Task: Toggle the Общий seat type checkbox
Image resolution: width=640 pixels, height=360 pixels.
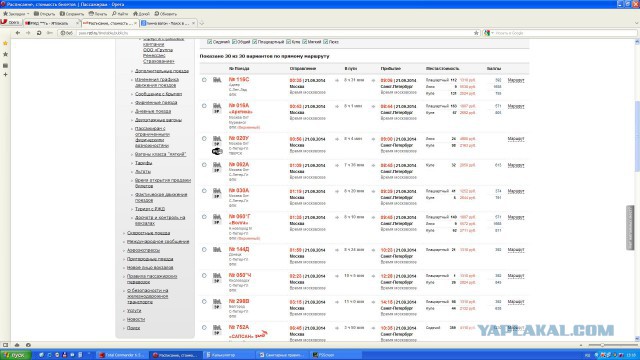Action: click(x=234, y=42)
